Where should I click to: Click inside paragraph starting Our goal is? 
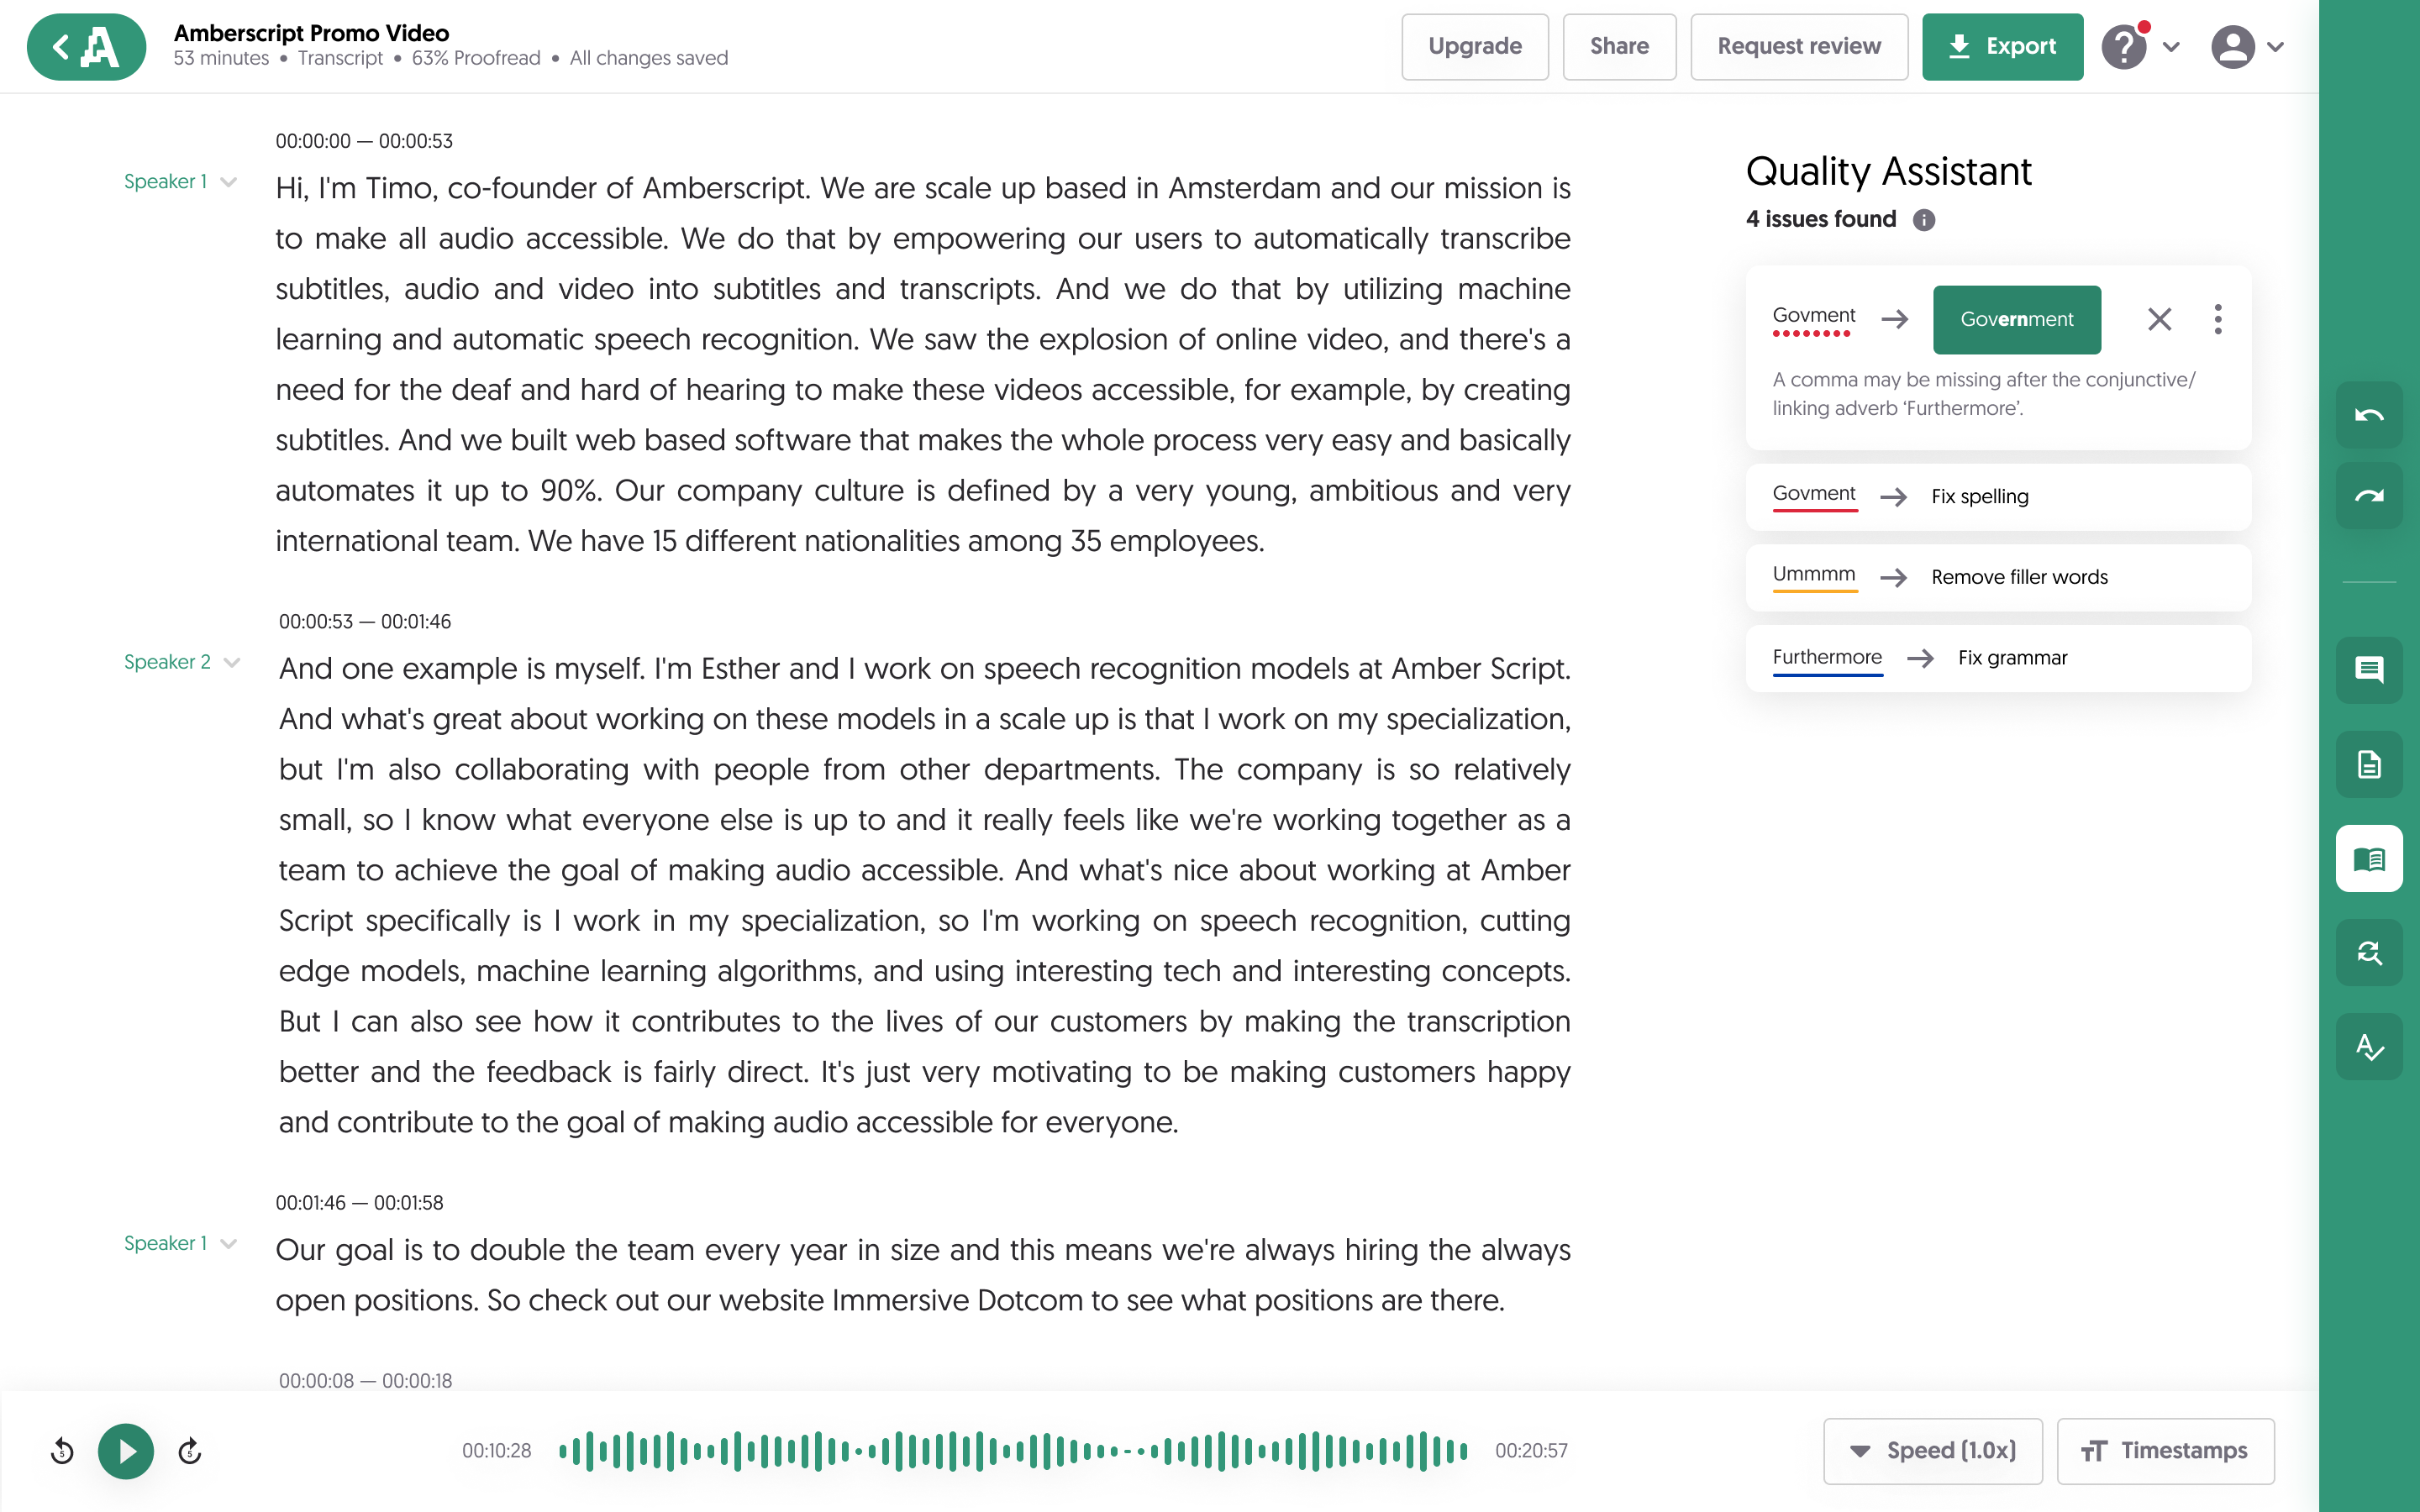point(922,1275)
